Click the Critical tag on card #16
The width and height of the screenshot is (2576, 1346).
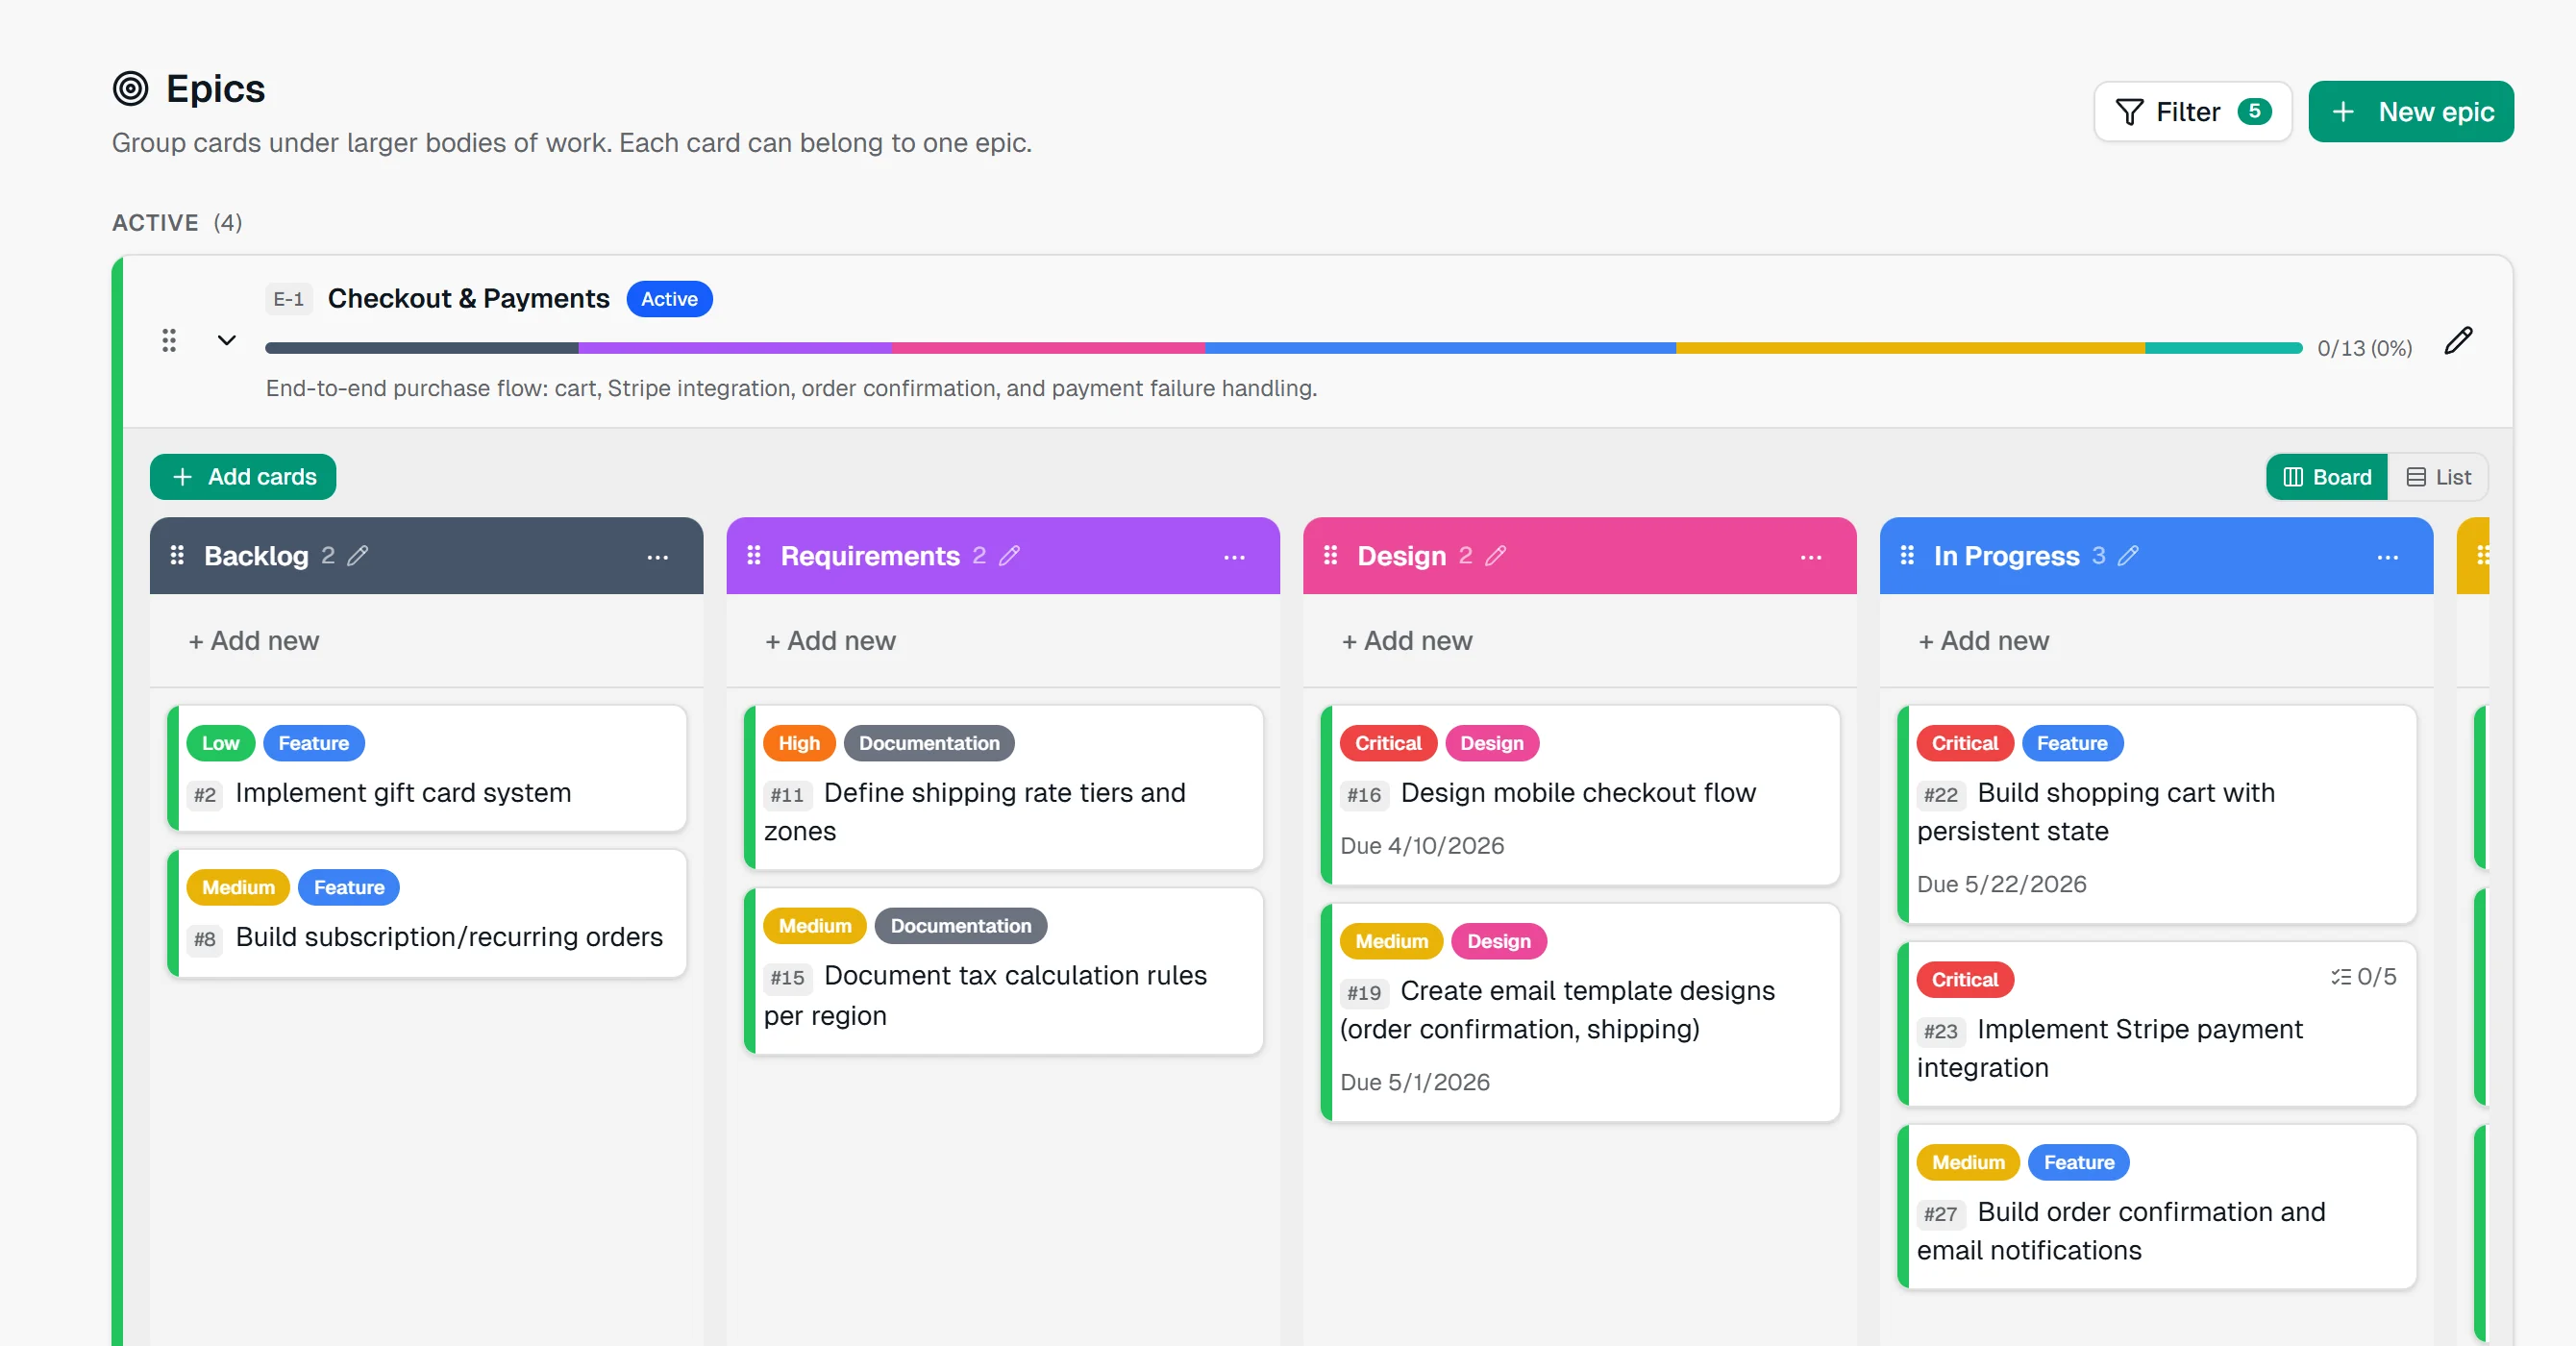pyautogui.click(x=1387, y=743)
